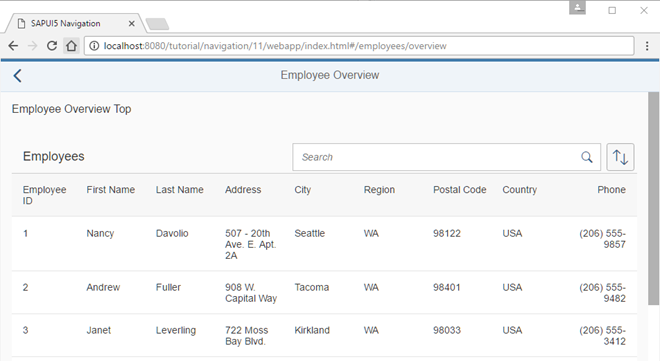Open a new browser tab
This screenshot has width=660, height=361.
[x=157, y=24]
